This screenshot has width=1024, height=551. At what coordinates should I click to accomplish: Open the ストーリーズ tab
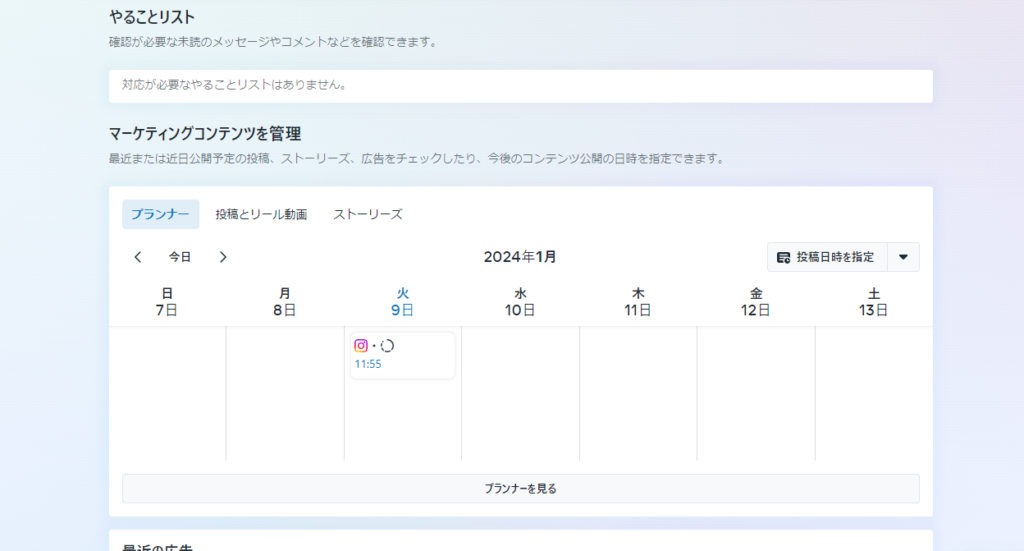pos(368,214)
